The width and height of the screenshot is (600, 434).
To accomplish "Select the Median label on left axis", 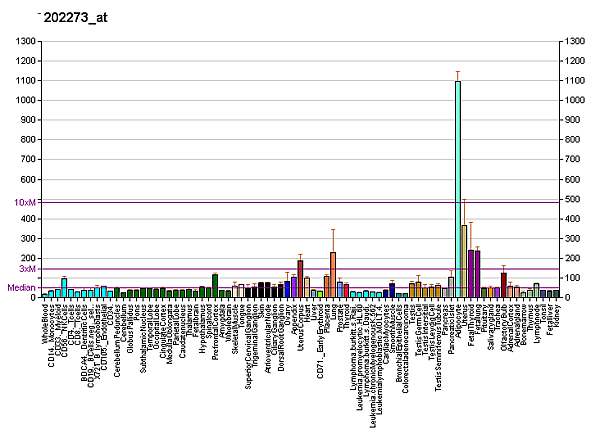I will (x=21, y=288).
